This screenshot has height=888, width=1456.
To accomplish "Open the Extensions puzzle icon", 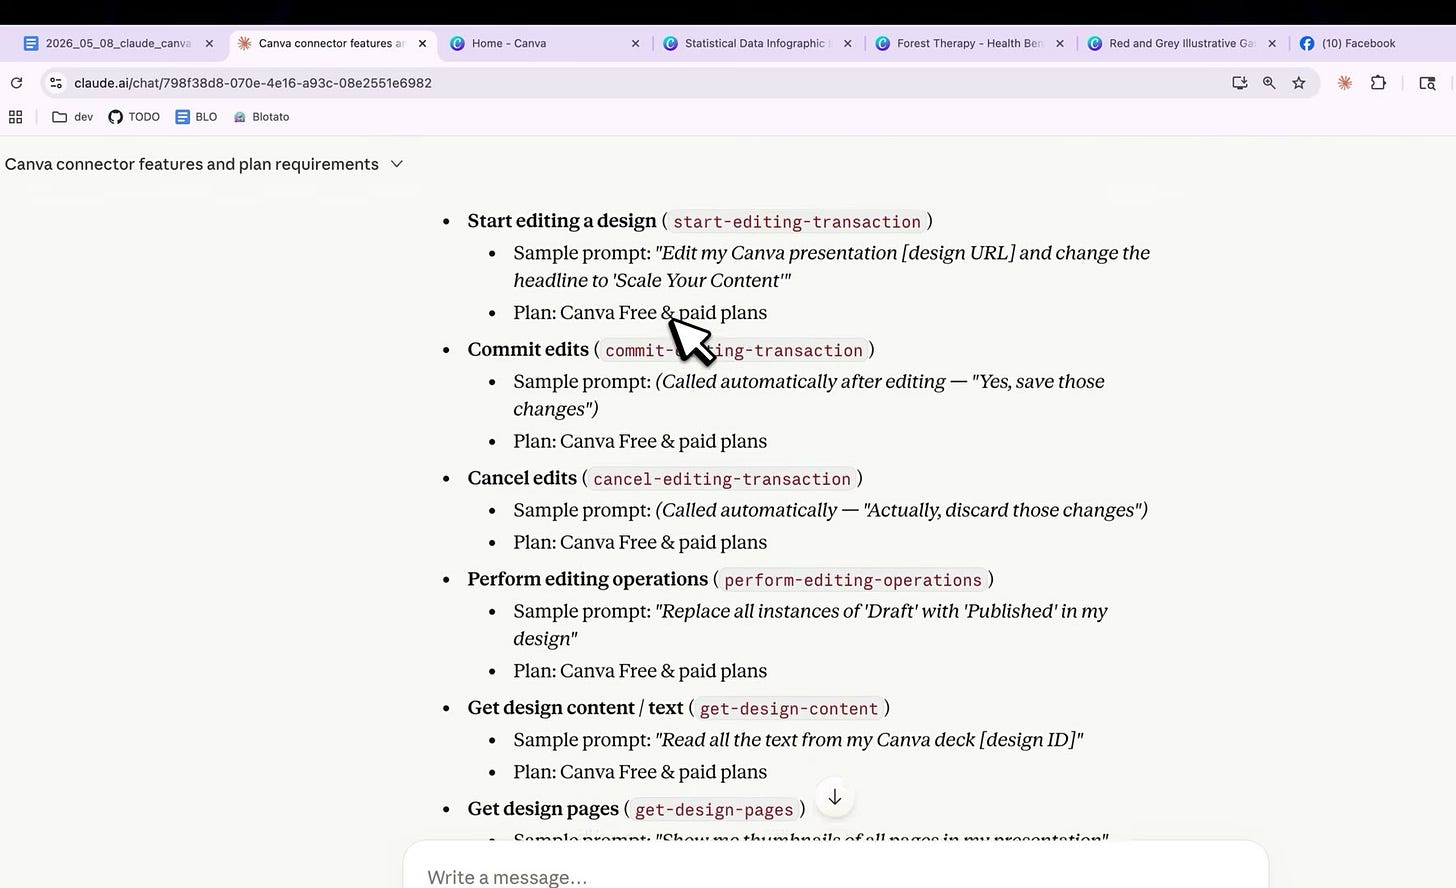I will pyautogui.click(x=1378, y=83).
